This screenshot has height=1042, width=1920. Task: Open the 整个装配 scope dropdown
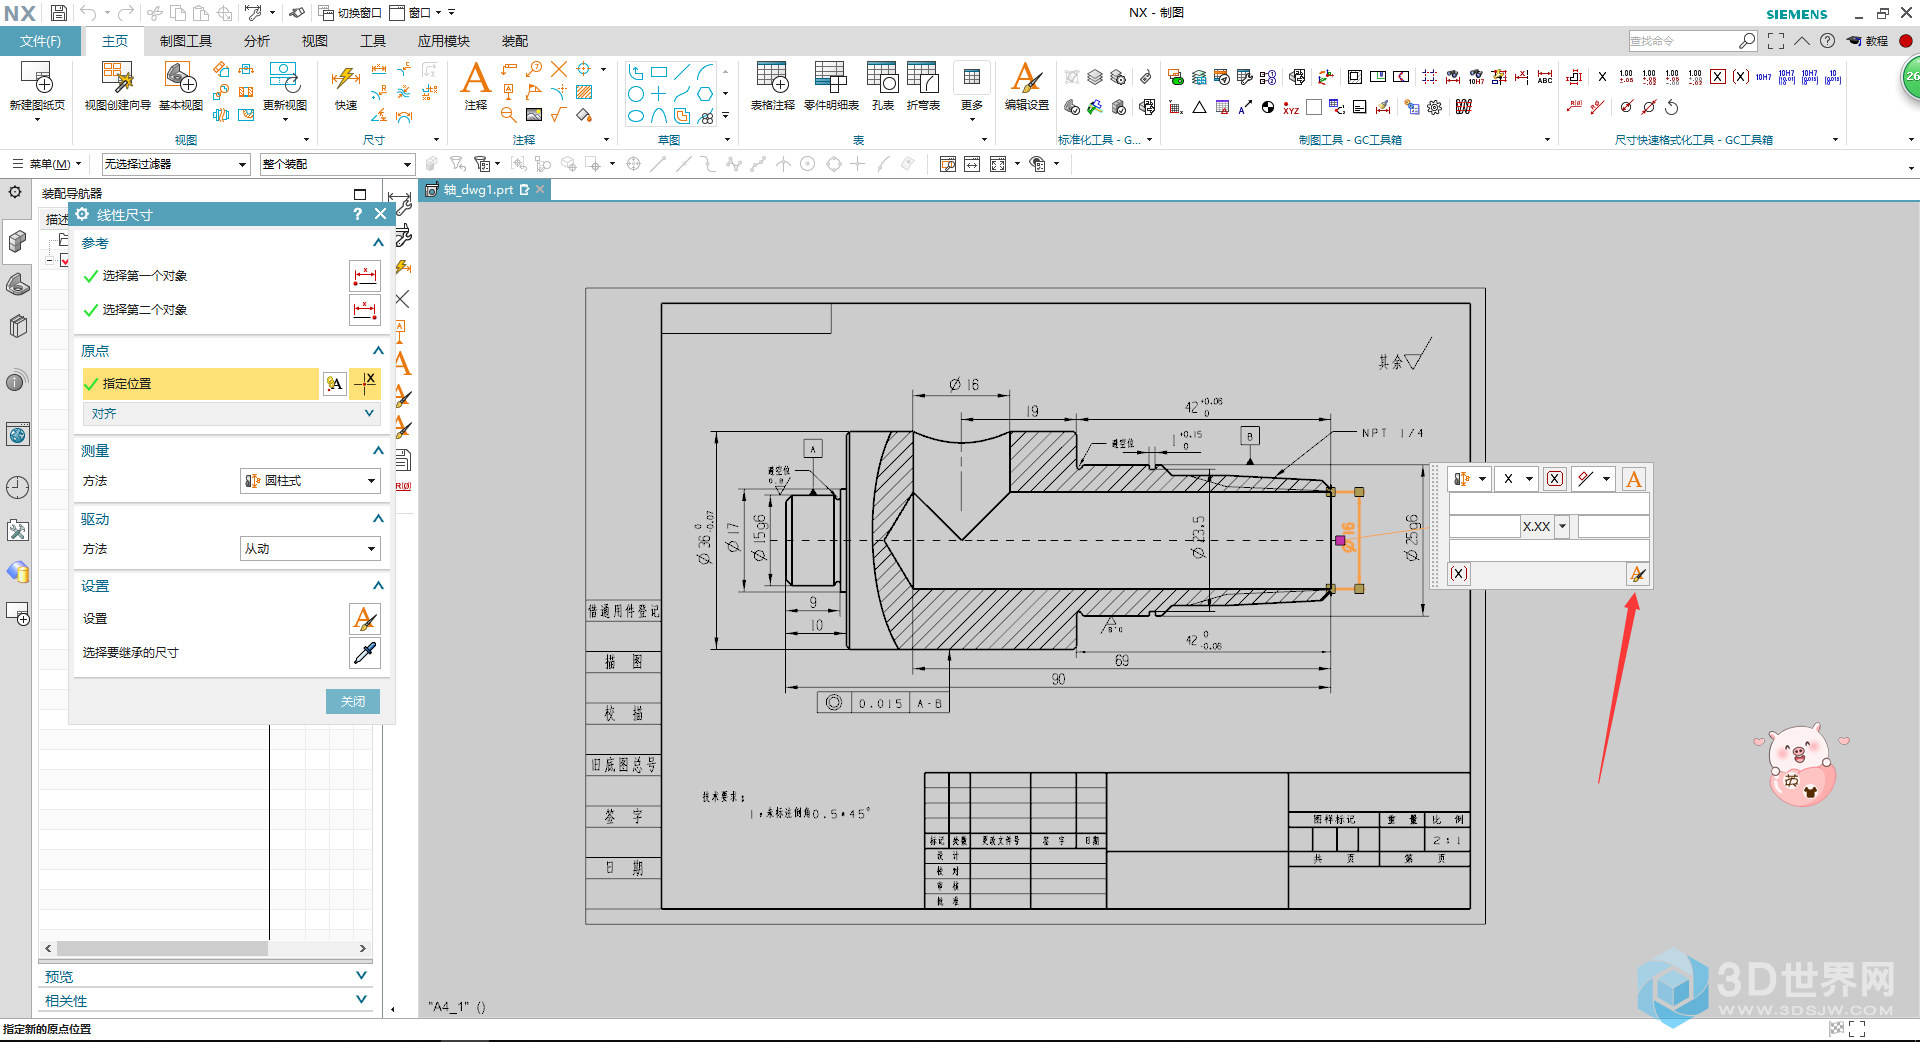pos(337,164)
